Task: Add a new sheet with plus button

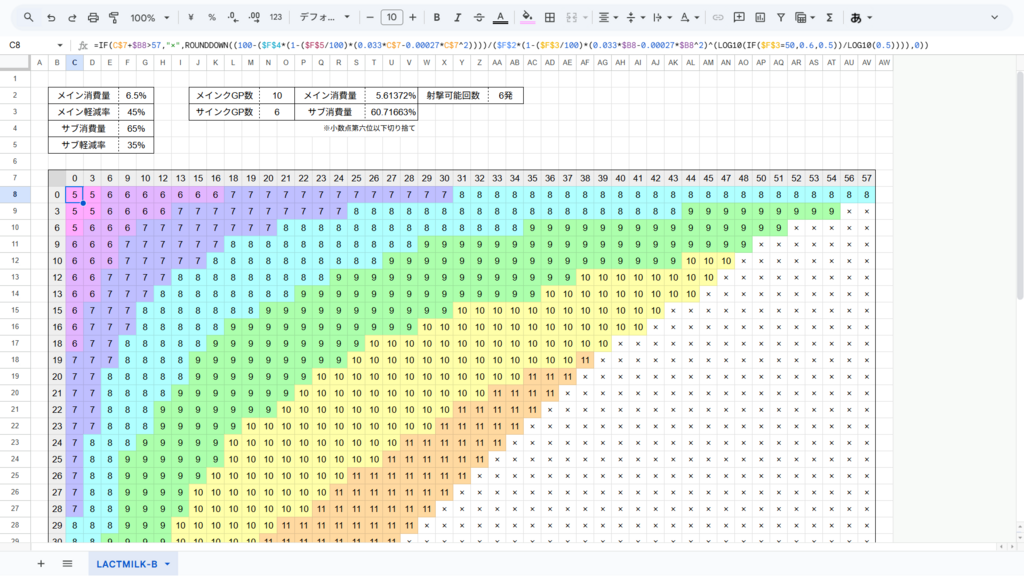Action: pos(41,564)
